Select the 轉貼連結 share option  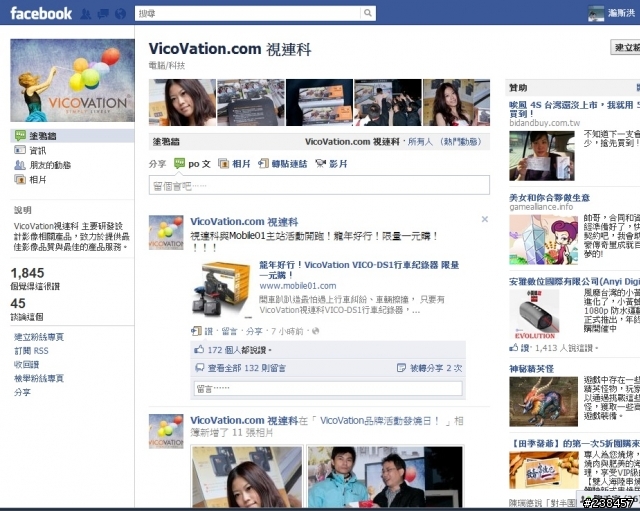[x=282, y=164]
